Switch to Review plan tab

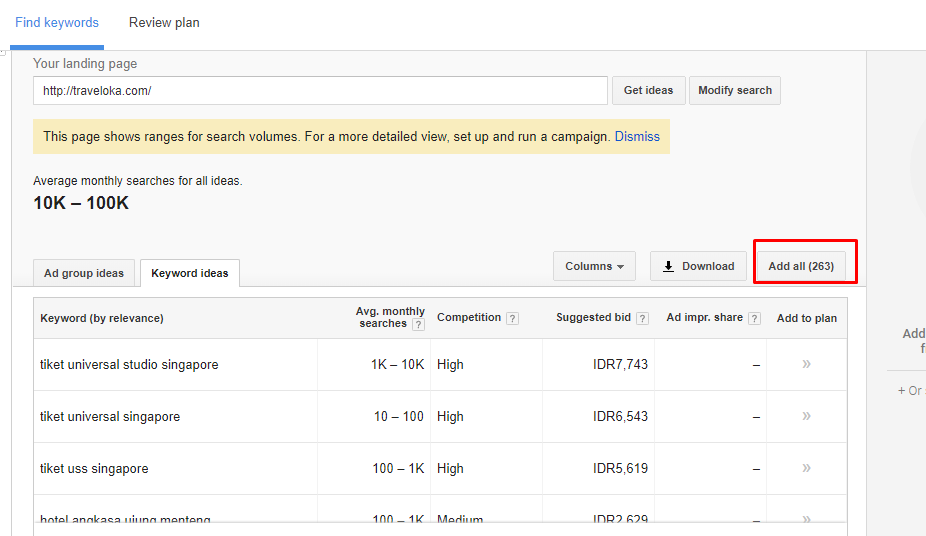coord(164,22)
